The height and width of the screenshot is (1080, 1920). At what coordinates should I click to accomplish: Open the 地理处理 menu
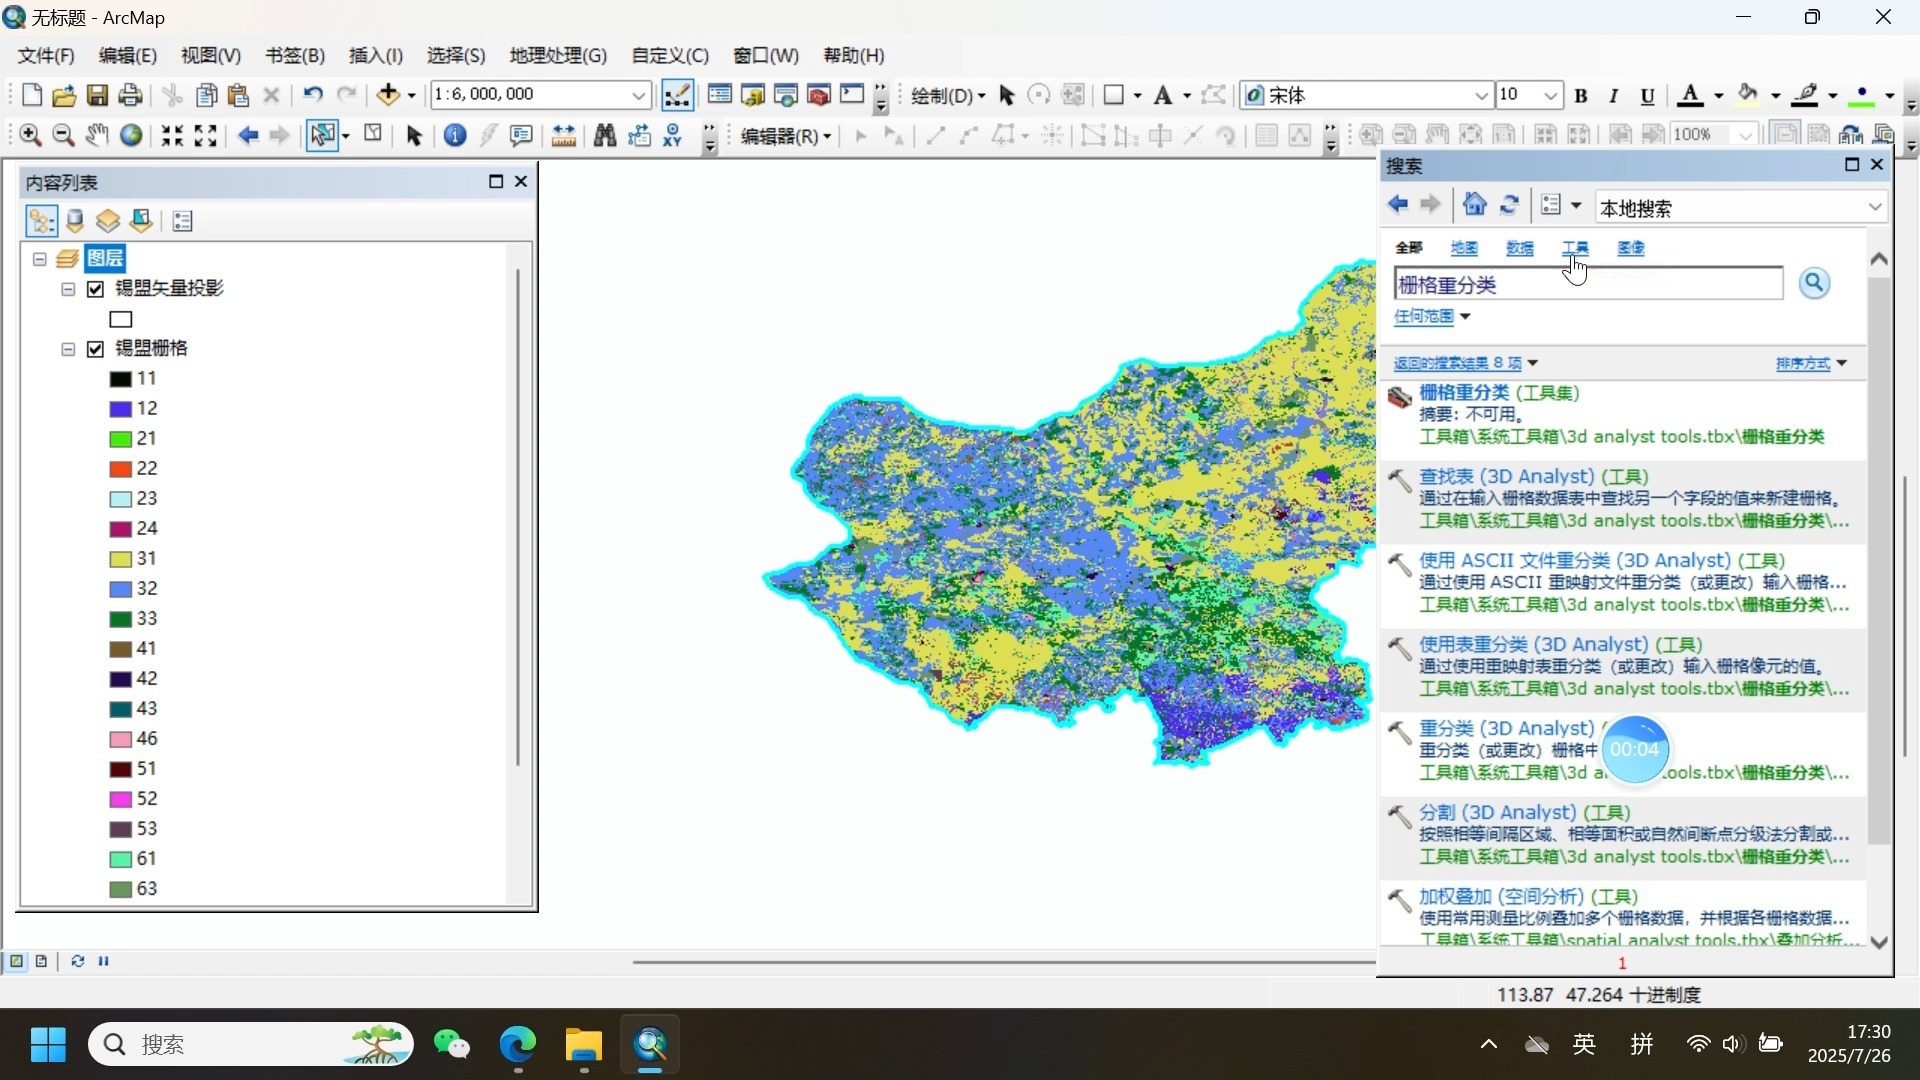[x=557, y=56]
